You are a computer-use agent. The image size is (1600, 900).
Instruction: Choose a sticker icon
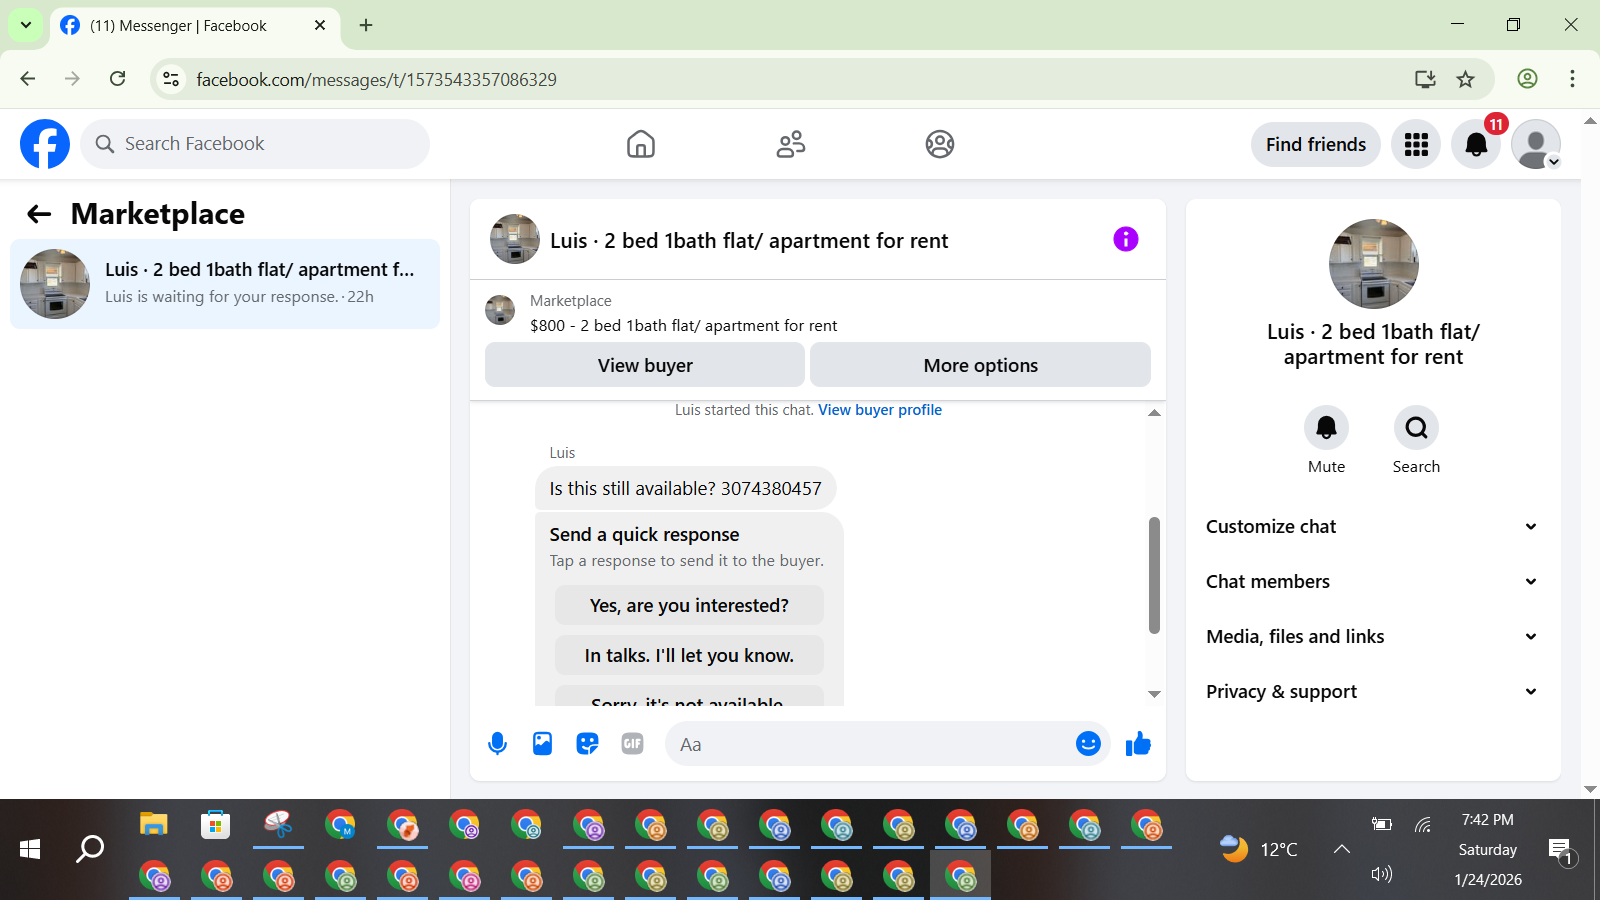click(587, 744)
